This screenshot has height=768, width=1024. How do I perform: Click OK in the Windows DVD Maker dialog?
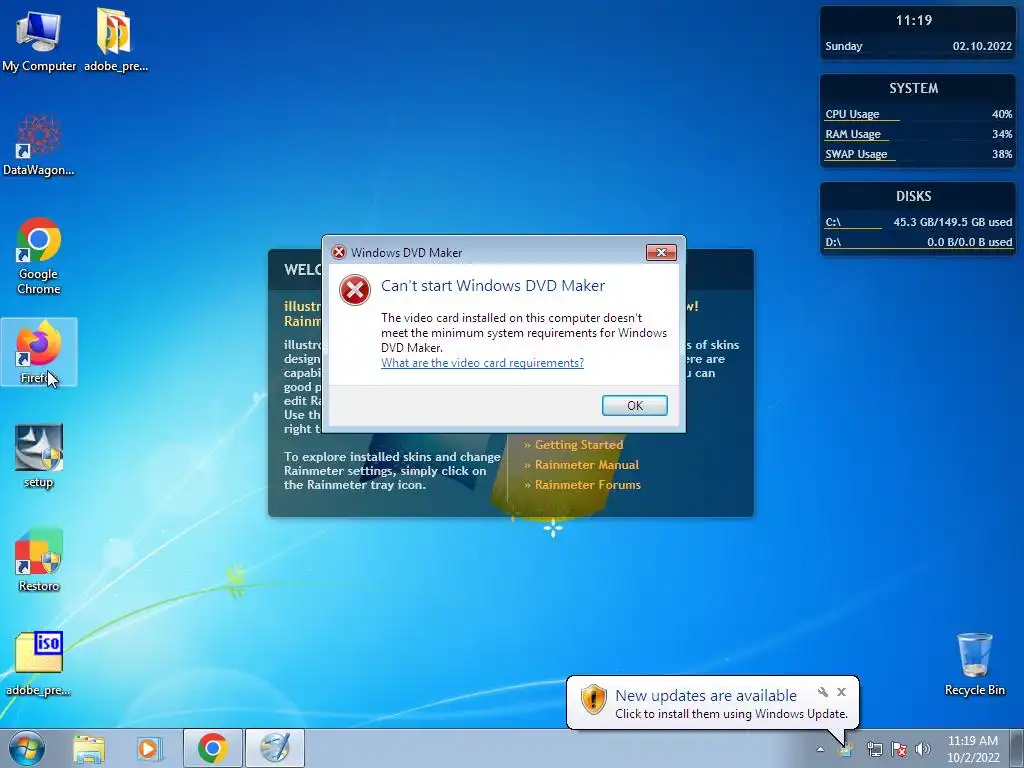coord(634,406)
